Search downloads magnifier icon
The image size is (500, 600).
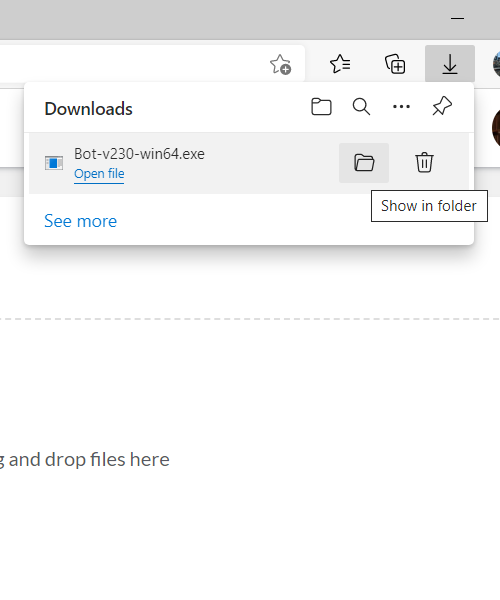[x=361, y=107]
